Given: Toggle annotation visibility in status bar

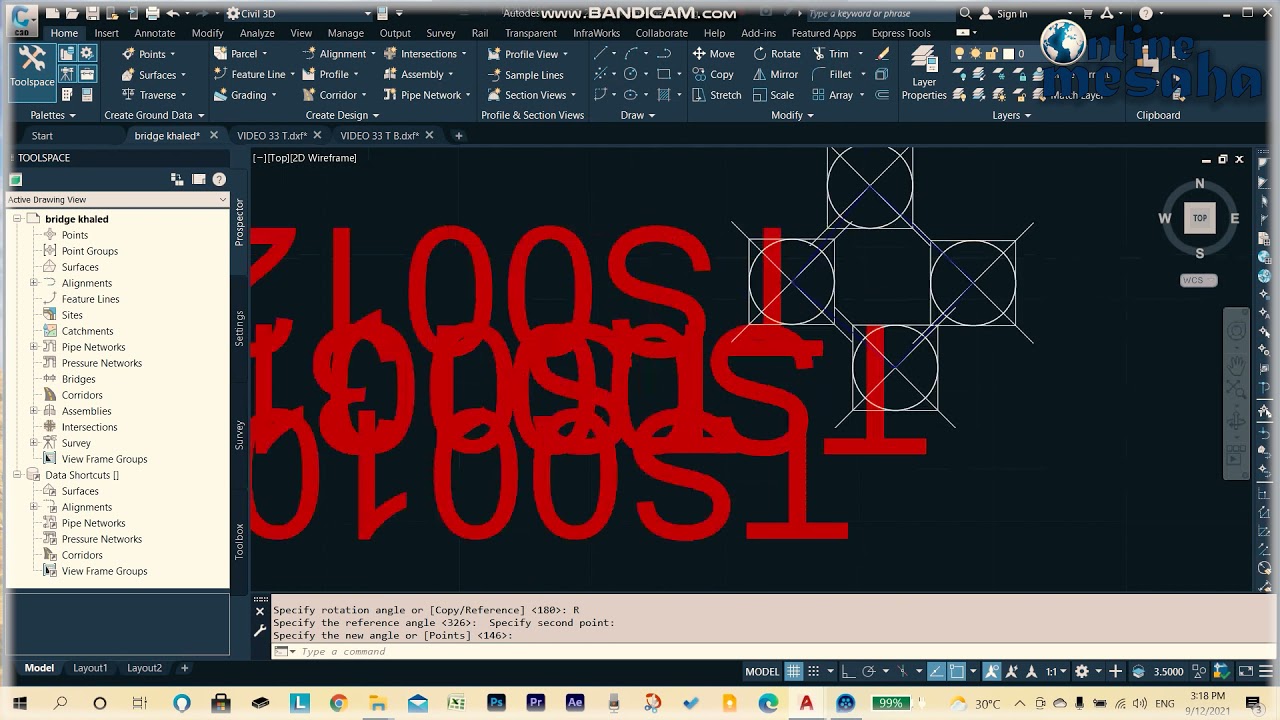Looking at the screenshot, I should [x=993, y=672].
